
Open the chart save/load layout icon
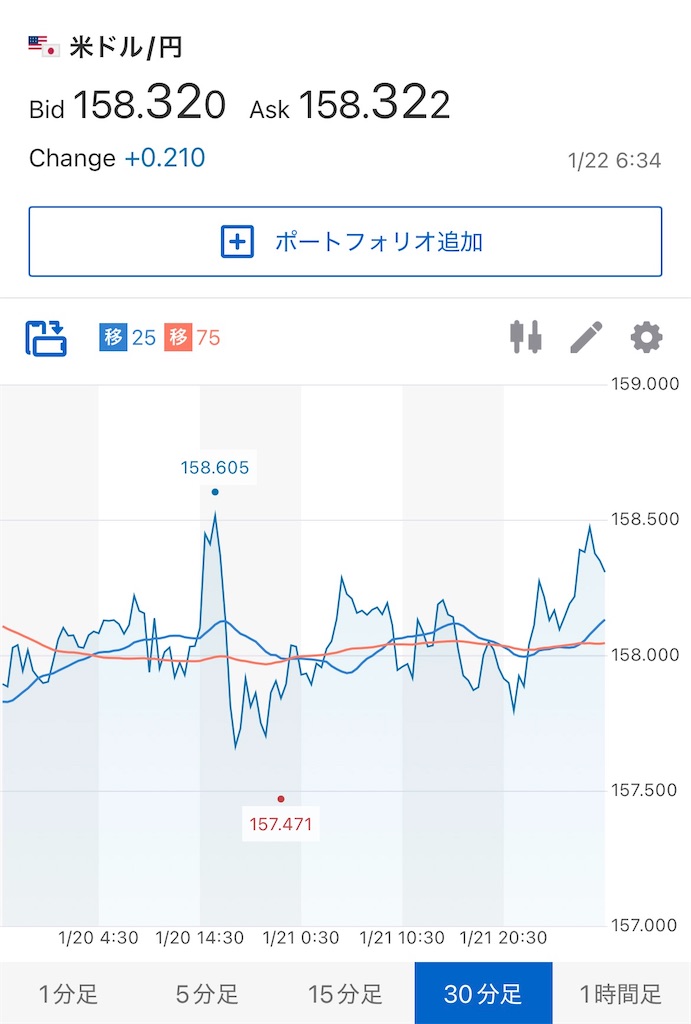pos(42,337)
